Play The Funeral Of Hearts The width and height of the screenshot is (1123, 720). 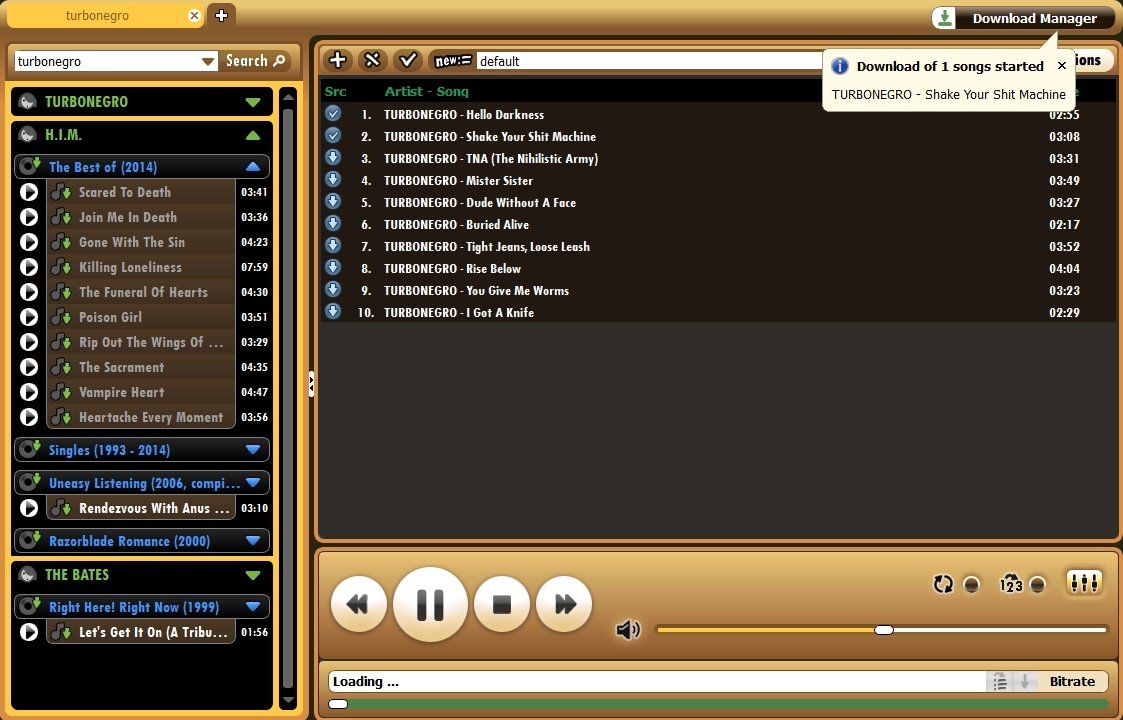(29, 292)
